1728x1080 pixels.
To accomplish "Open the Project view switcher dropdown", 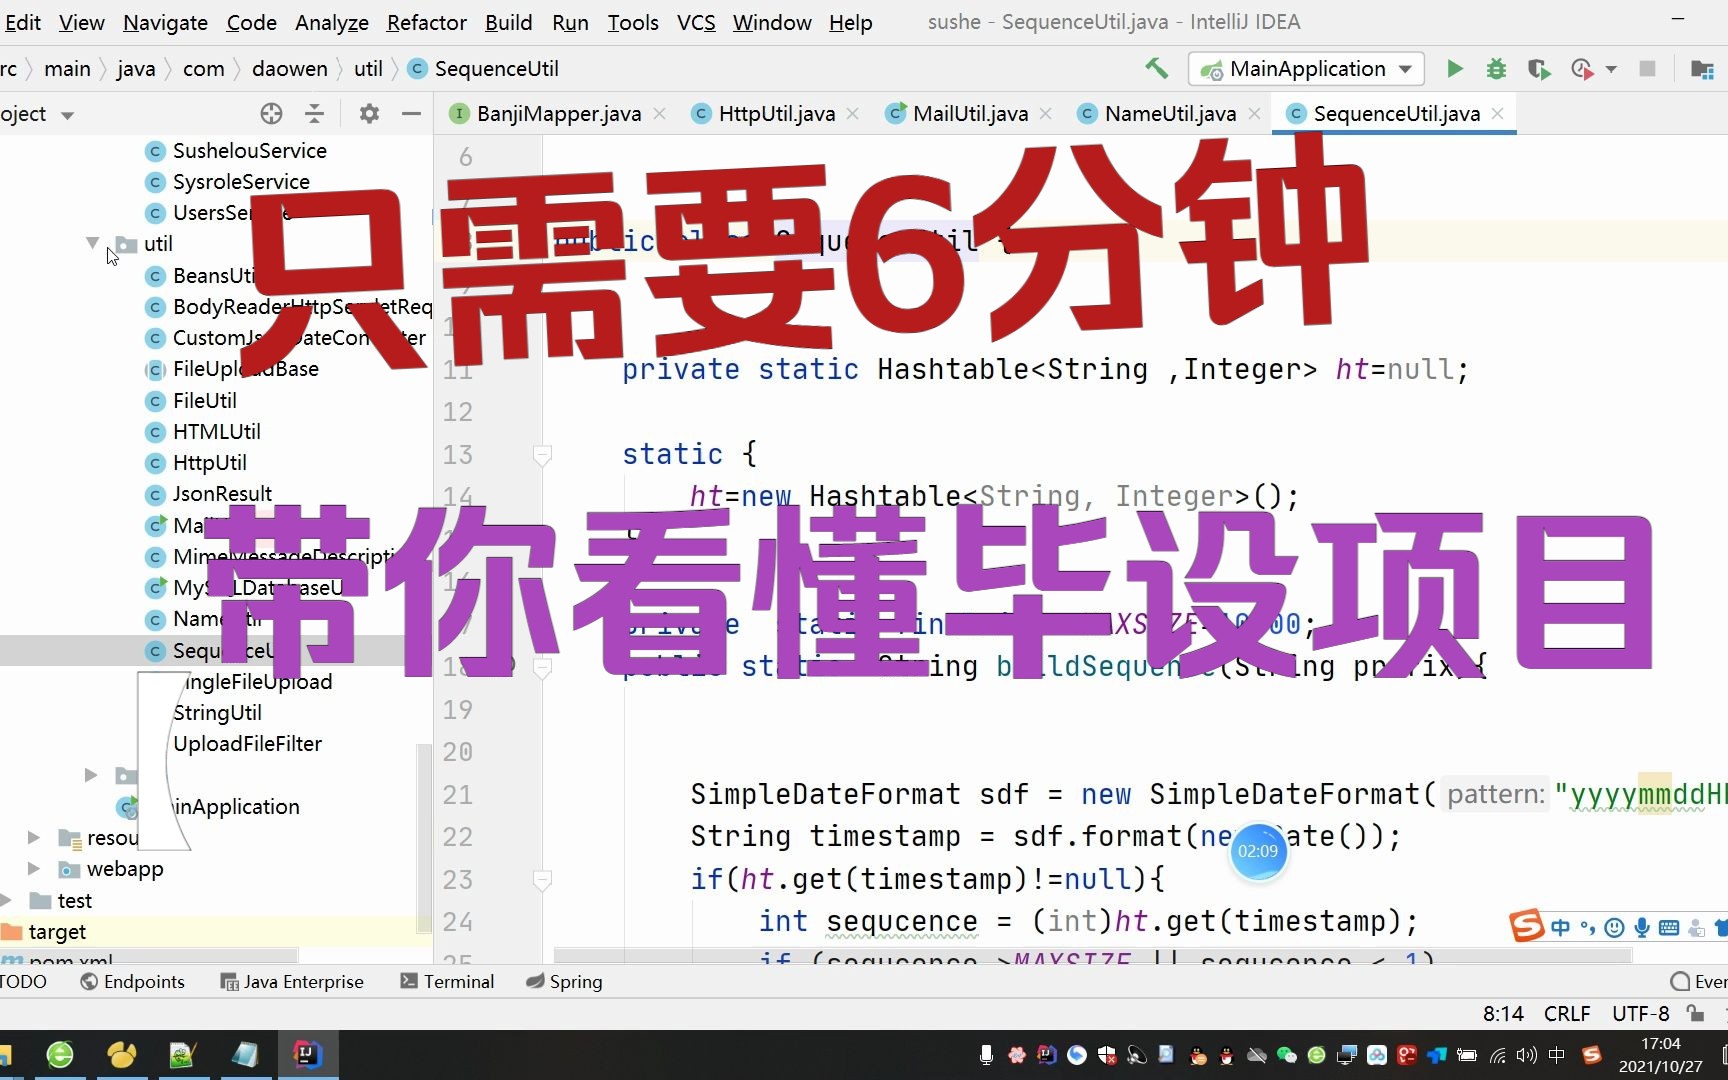I will click(x=66, y=113).
